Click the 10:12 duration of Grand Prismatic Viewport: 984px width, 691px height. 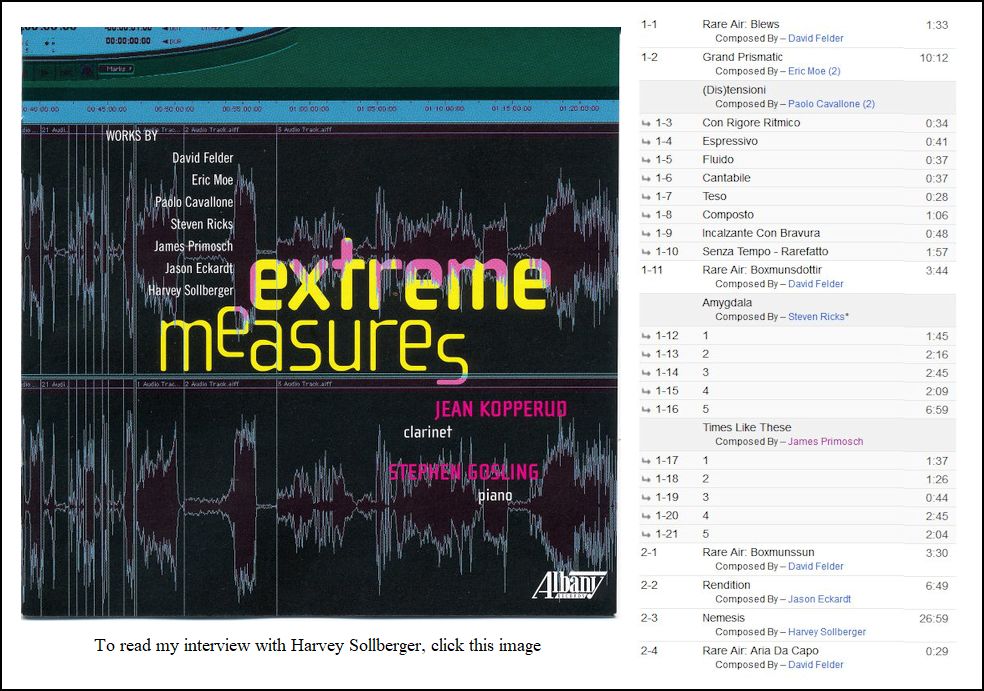[934, 58]
